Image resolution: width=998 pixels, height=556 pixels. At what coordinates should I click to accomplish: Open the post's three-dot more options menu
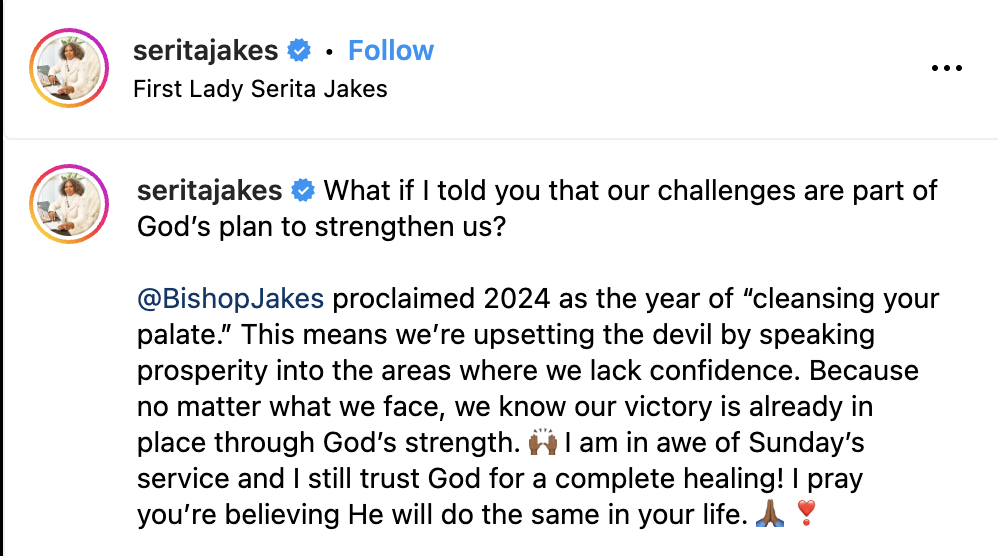coord(945,68)
